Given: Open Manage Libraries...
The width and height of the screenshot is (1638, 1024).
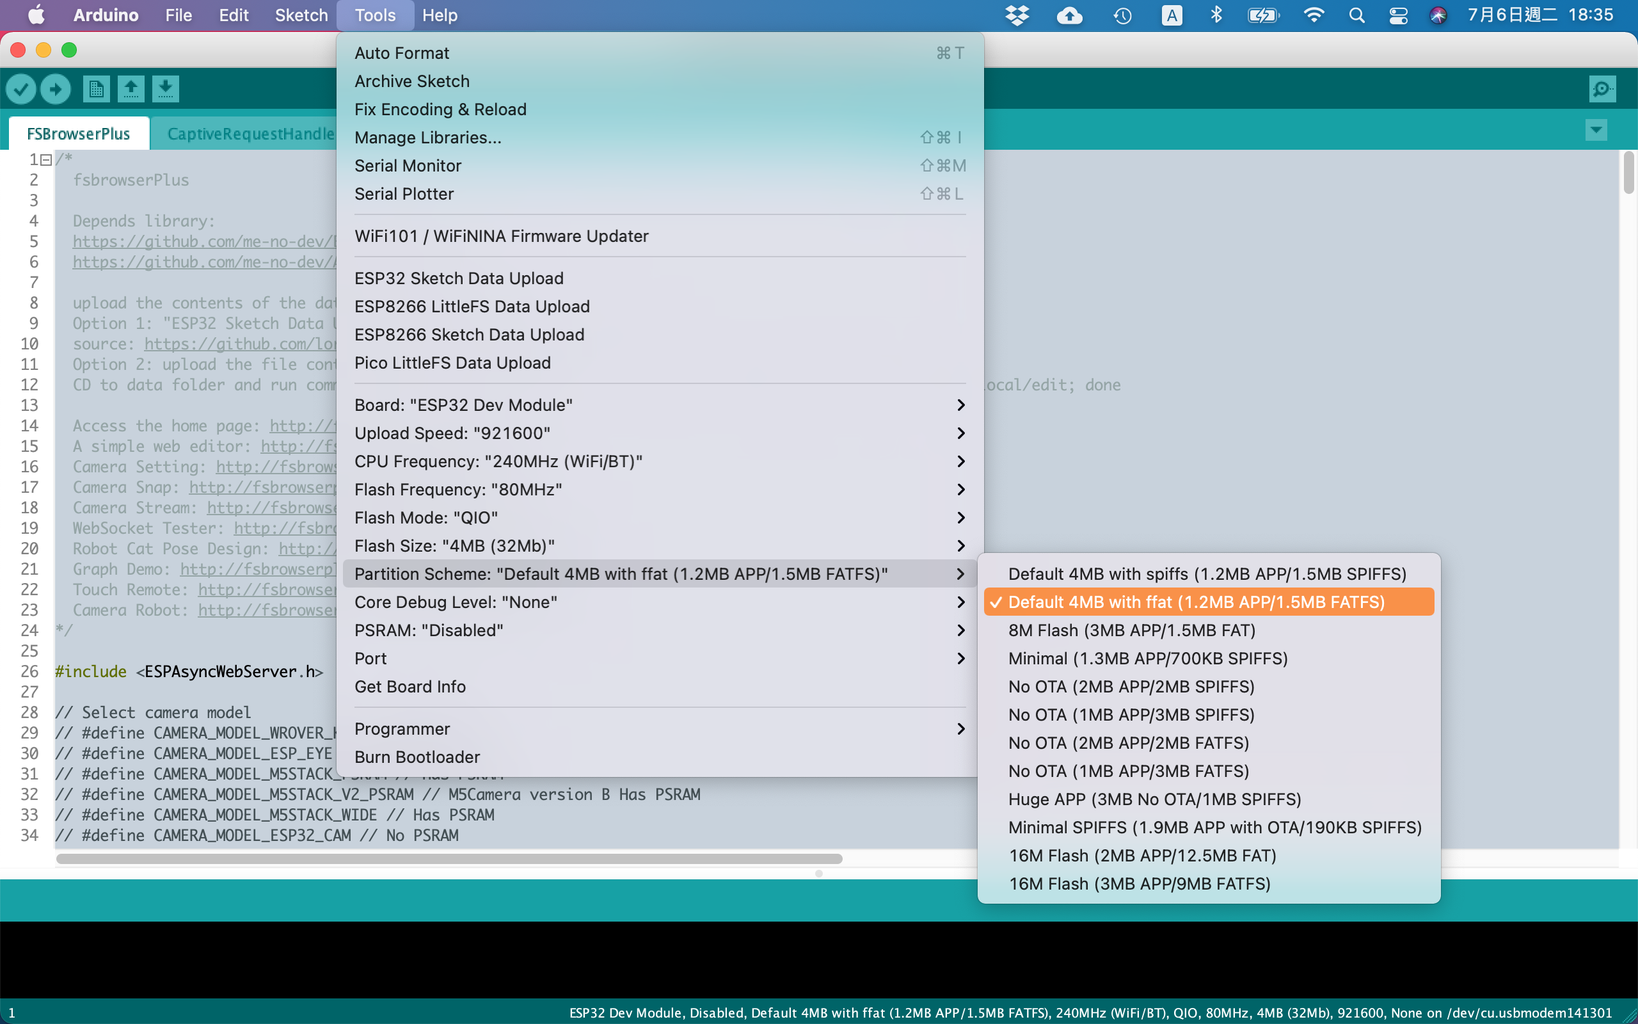Looking at the screenshot, I should tap(659, 137).
